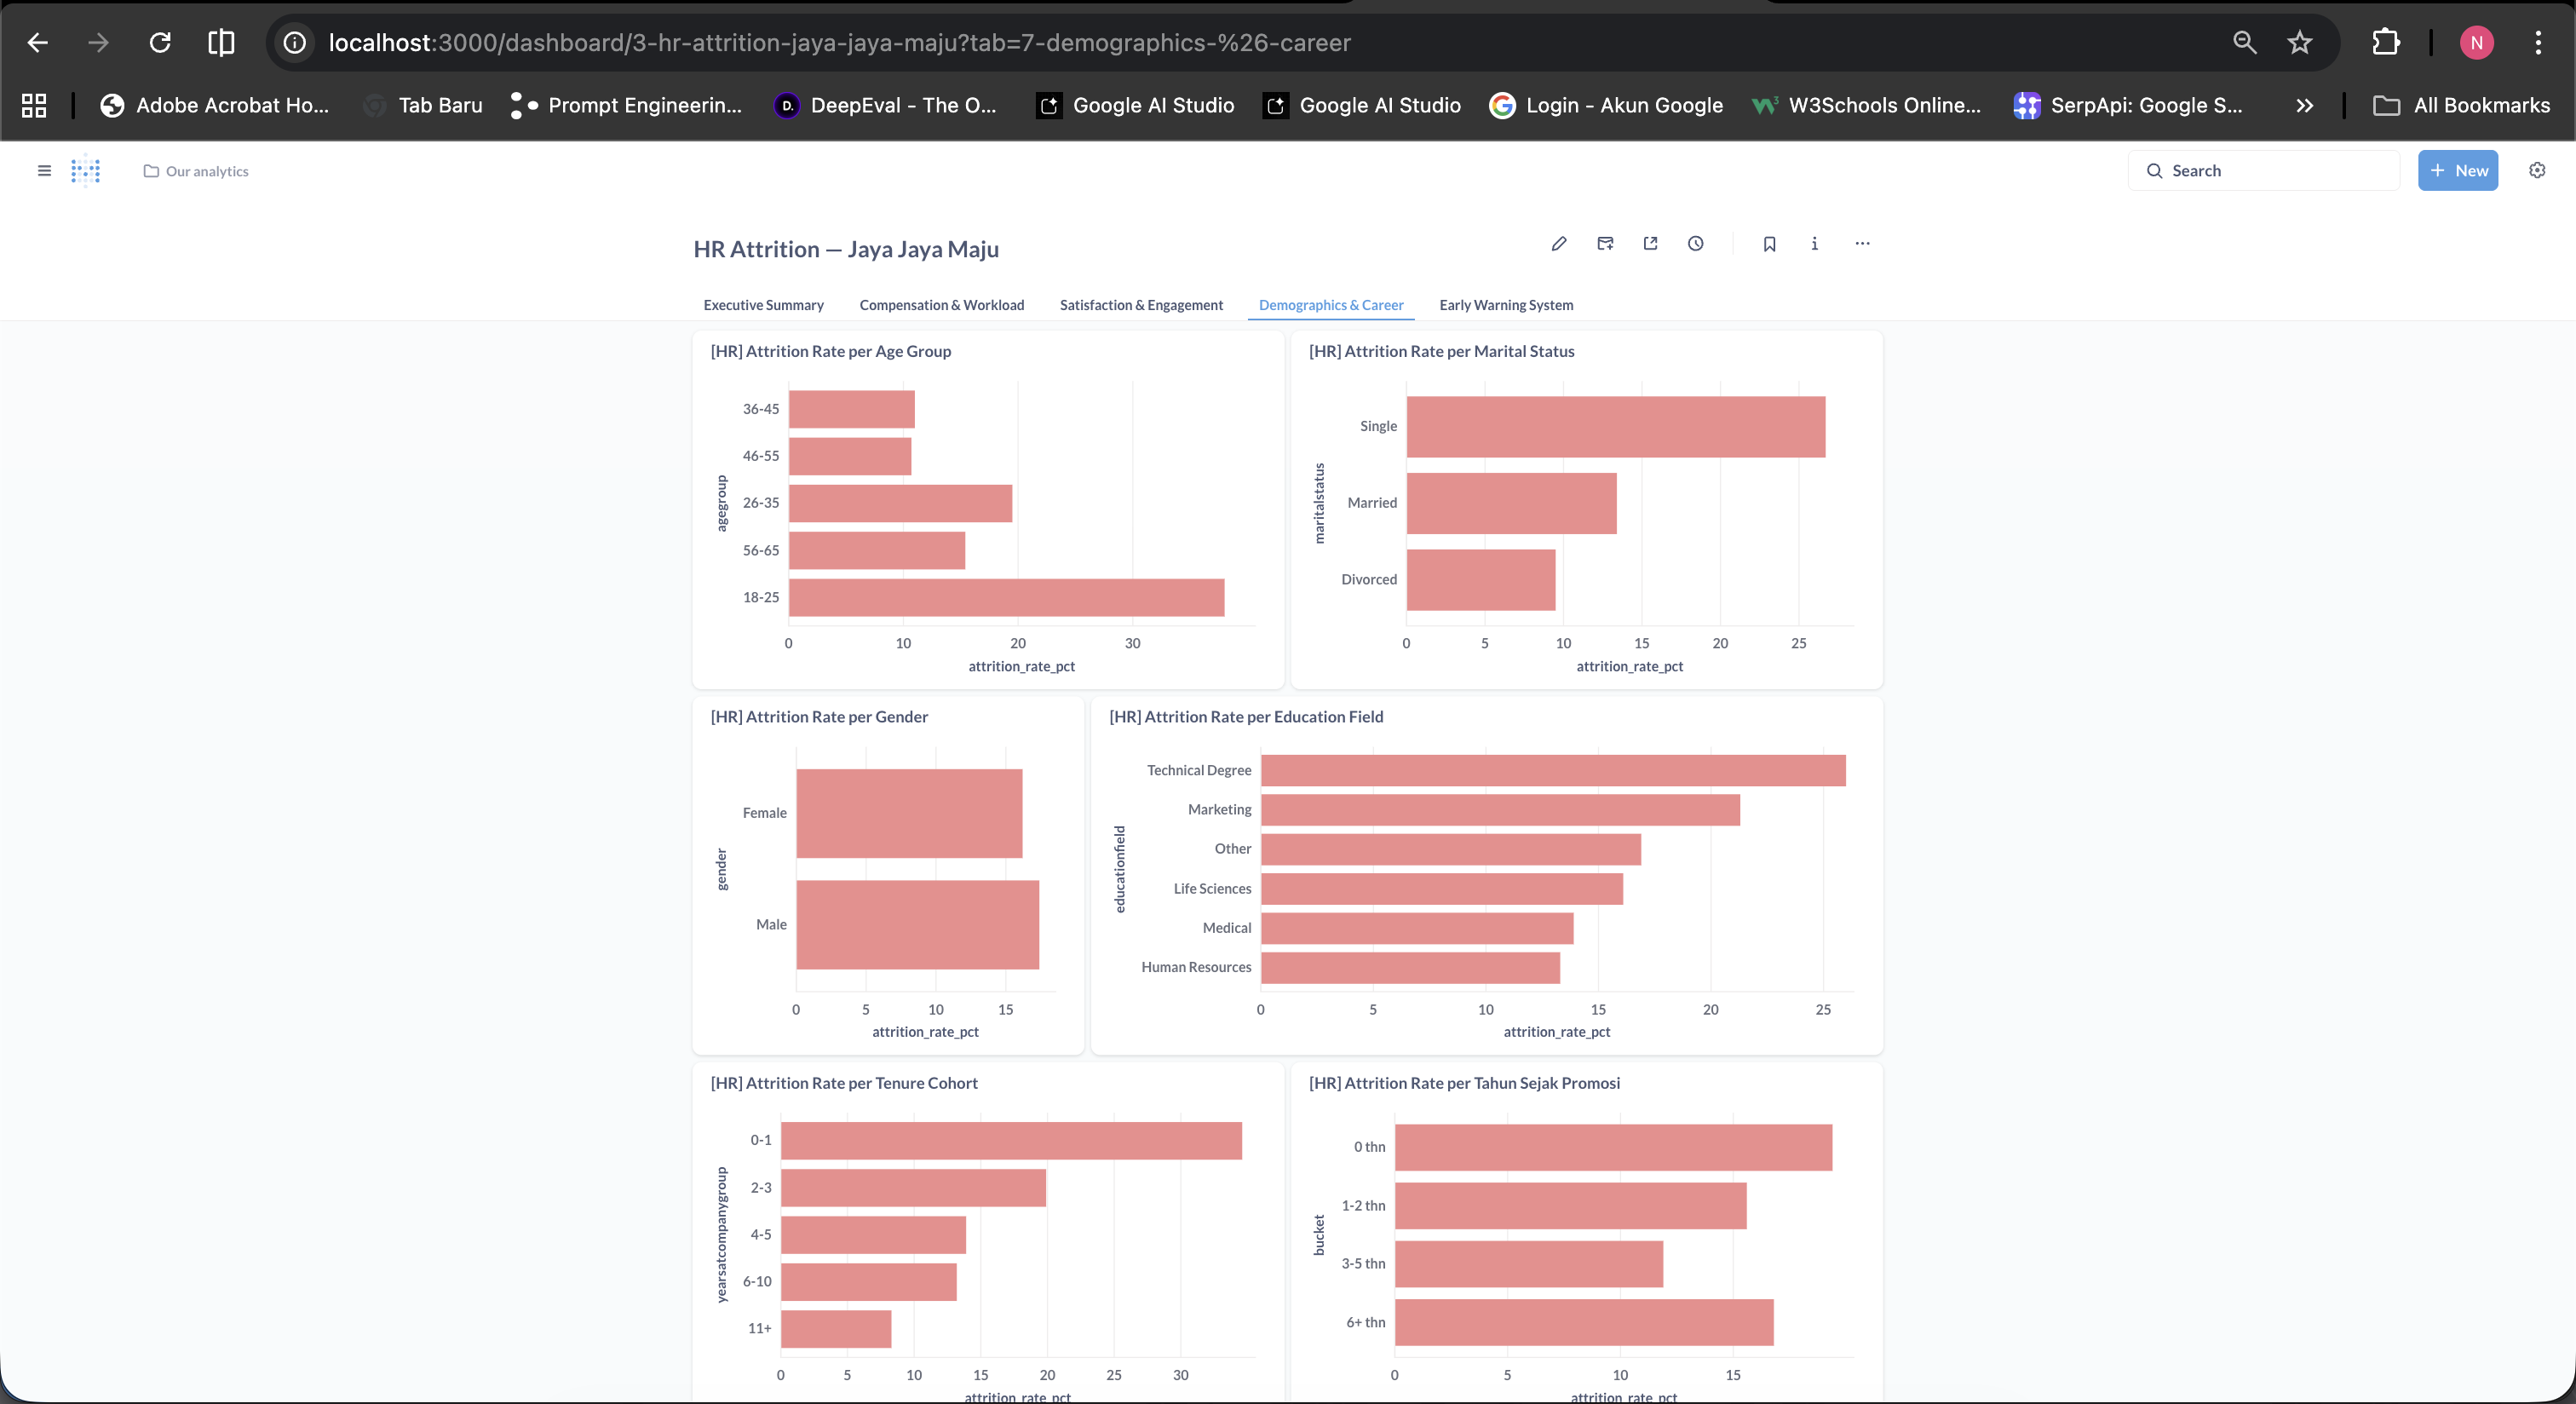This screenshot has height=1404, width=2576.
Task: Click the Metabase logo home icon
Action: click(86, 171)
